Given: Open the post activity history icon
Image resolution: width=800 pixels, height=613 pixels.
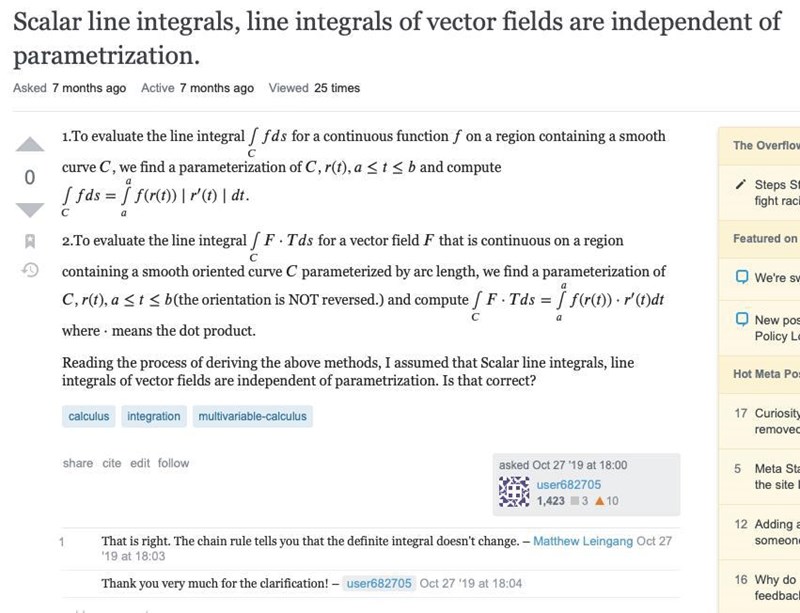Looking at the screenshot, I should coord(30,269).
